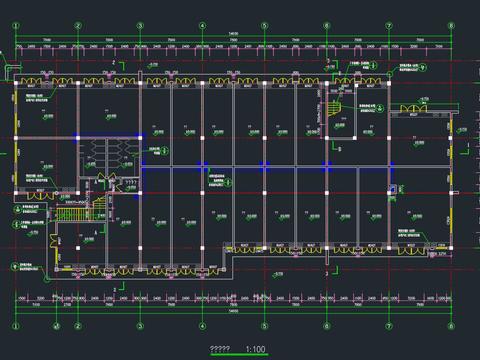The image size is (480, 360).
Task: Pick the small bubble between bottom axes 1 and 2
Action: click(57, 326)
